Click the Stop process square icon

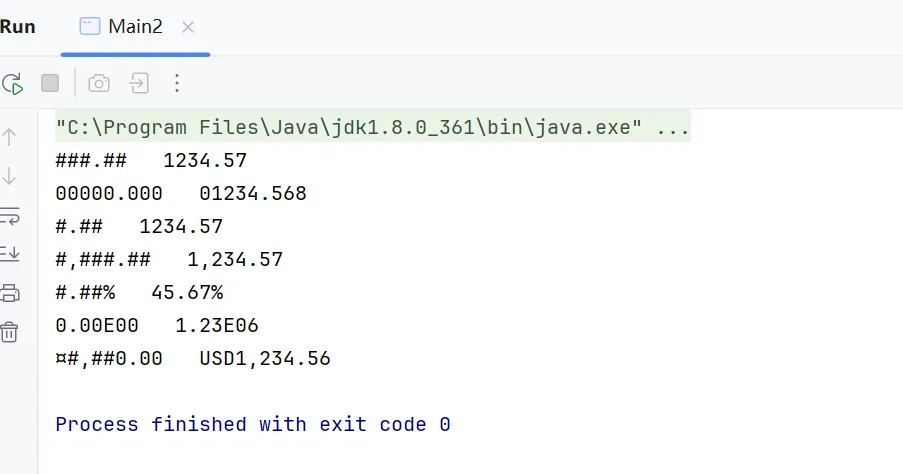pos(50,83)
